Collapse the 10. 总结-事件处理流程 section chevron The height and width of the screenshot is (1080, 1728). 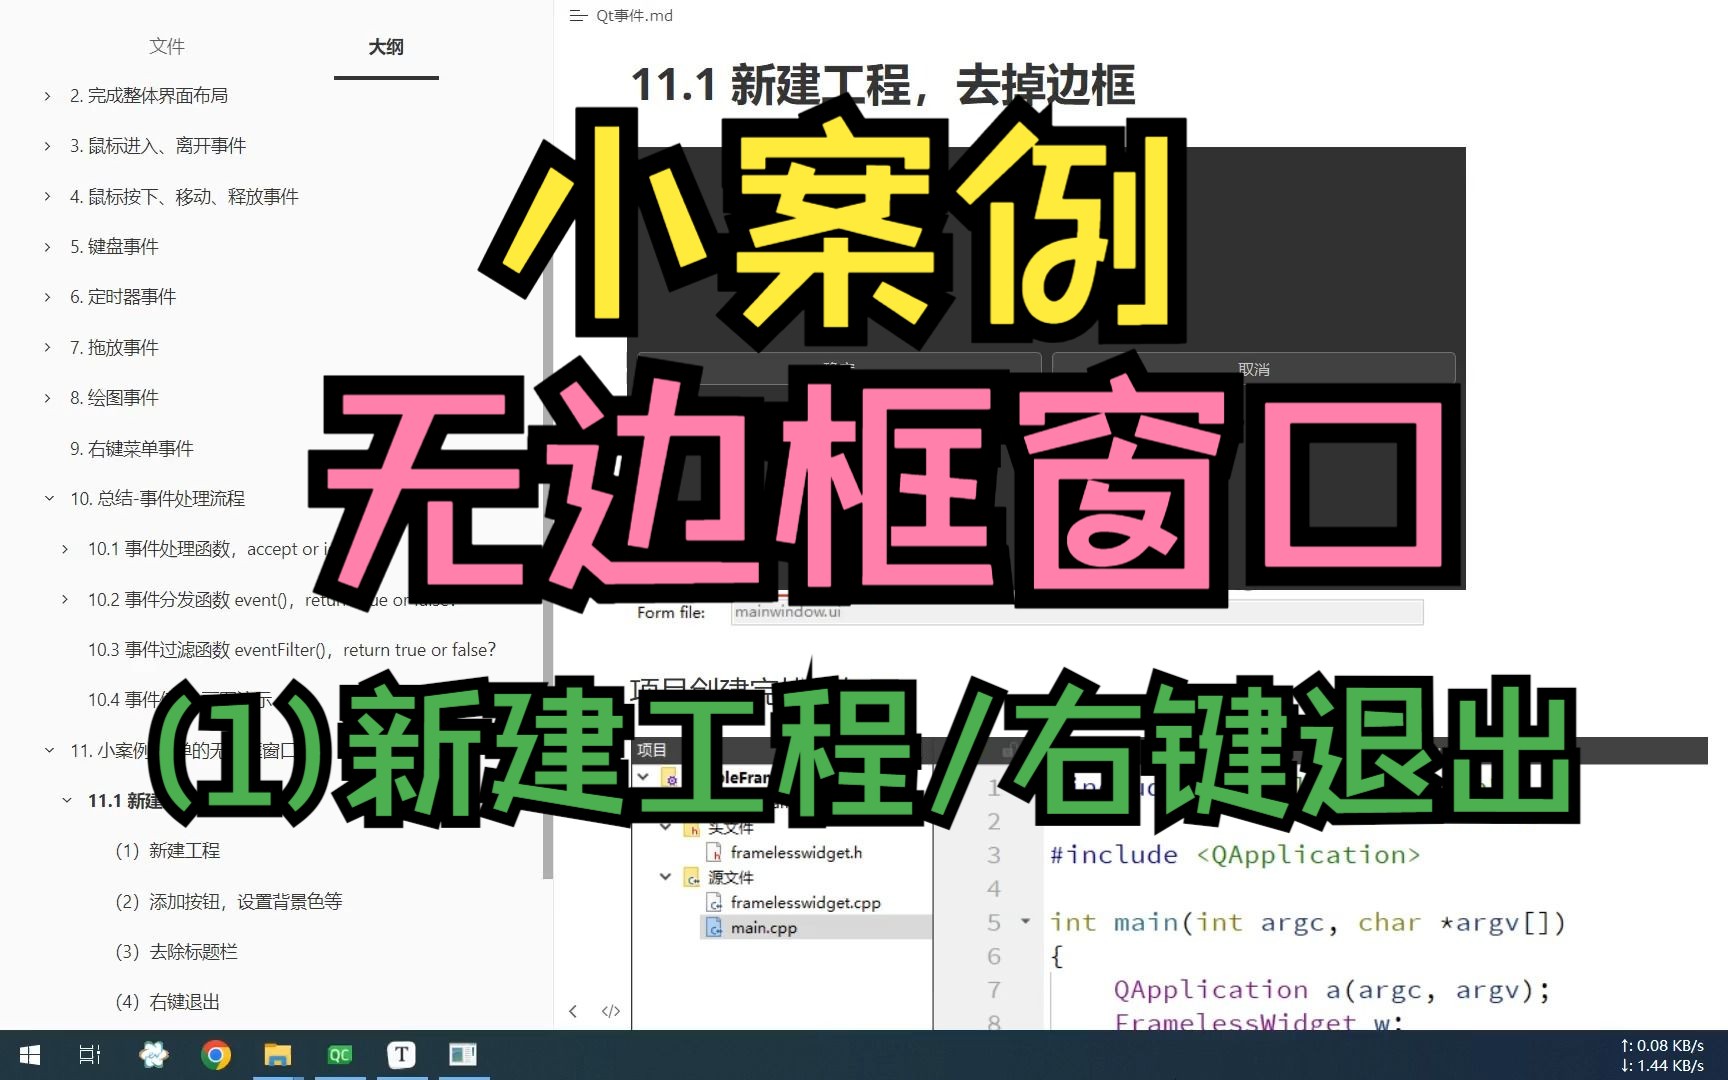[49, 498]
